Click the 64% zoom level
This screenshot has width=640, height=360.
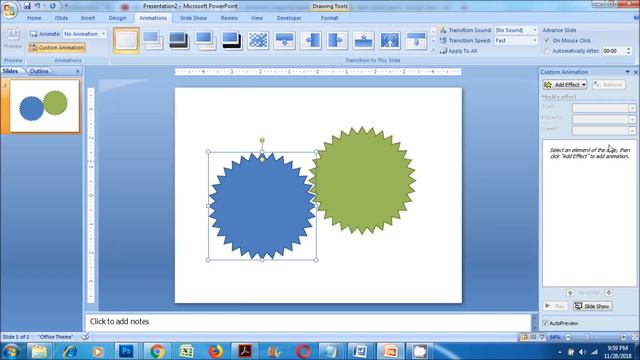coord(555,337)
